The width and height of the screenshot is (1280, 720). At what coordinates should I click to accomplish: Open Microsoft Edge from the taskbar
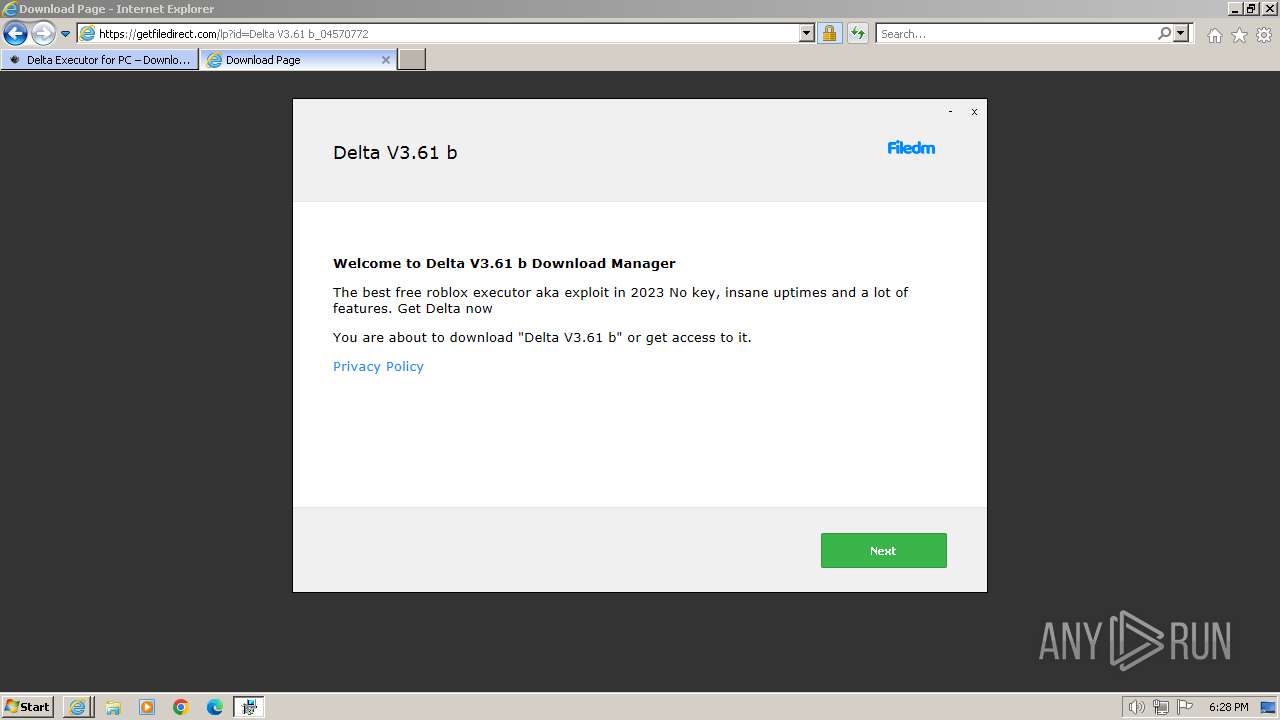coord(215,707)
